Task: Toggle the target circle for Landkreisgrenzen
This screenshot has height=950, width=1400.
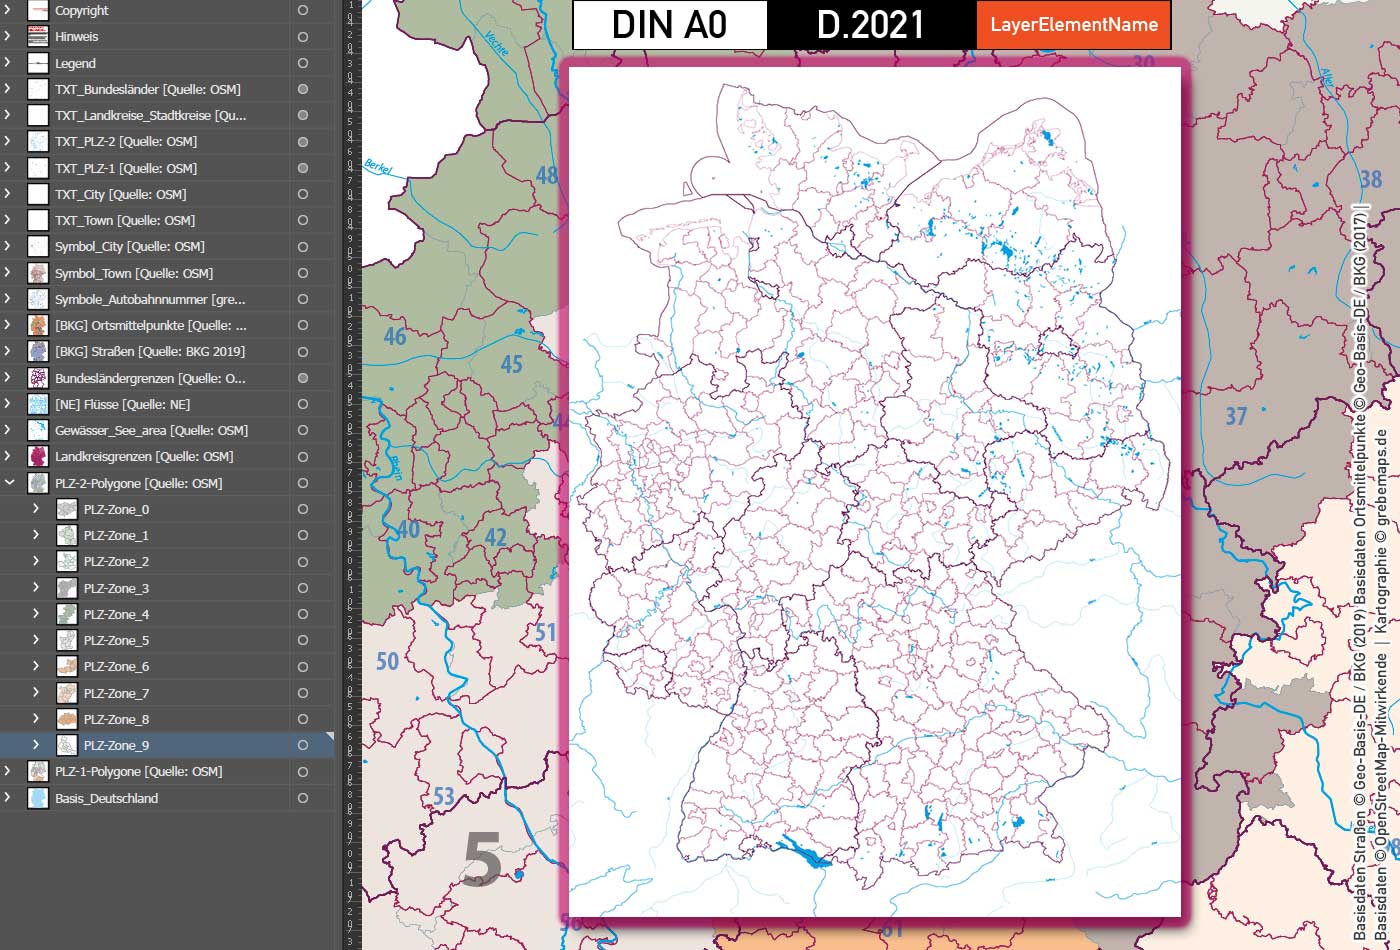Action: click(x=302, y=456)
